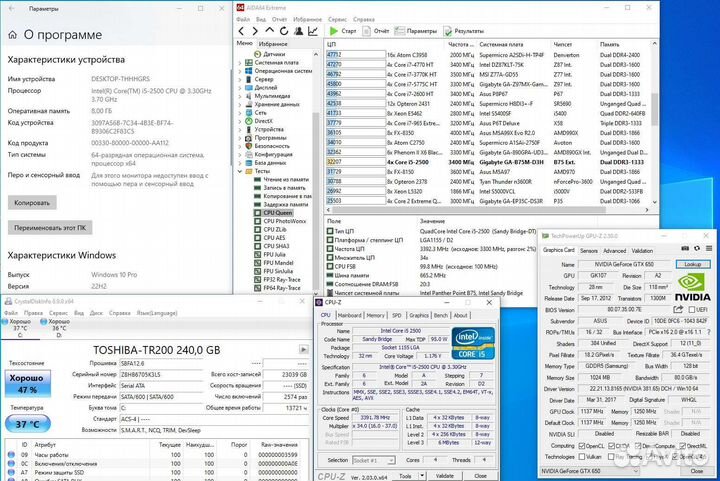Expand Системная плата tree node
The image size is (720, 481).
pyautogui.click(x=240, y=63)
